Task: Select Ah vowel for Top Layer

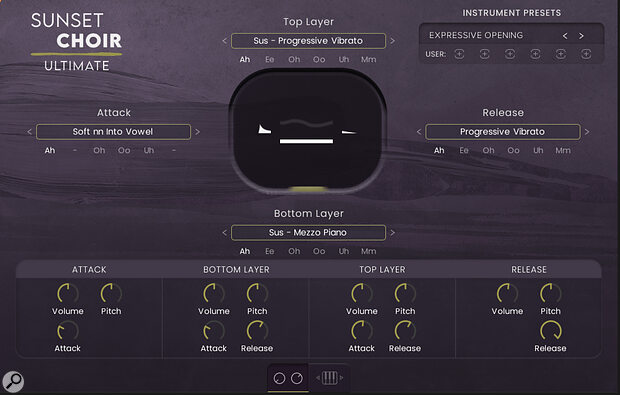Action: click(x=245, y=60)
